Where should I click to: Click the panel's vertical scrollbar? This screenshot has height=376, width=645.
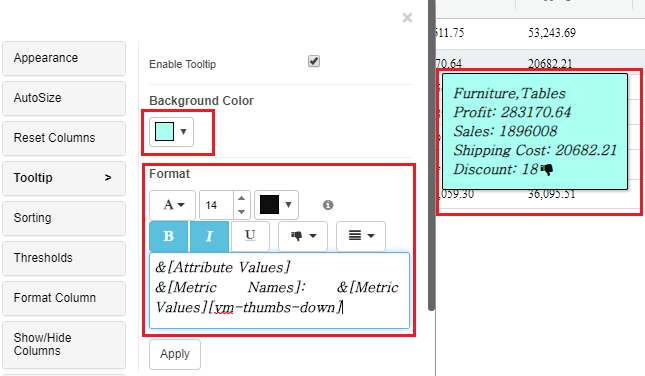coord(432,155)
